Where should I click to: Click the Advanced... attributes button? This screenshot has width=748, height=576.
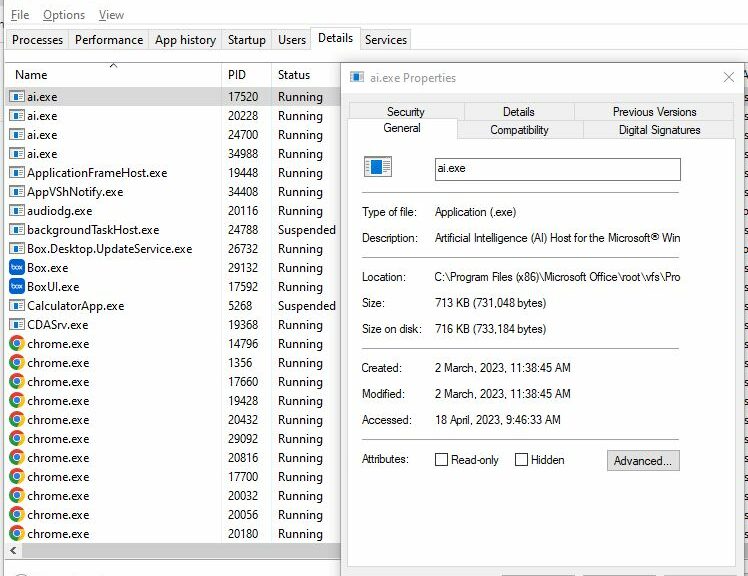click(x=643, y=461)
